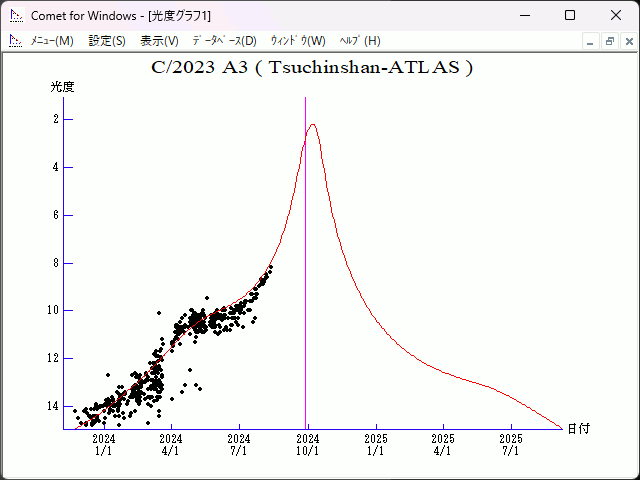Click the Comet app icon in title bar
640x480 pixels.
17,16
